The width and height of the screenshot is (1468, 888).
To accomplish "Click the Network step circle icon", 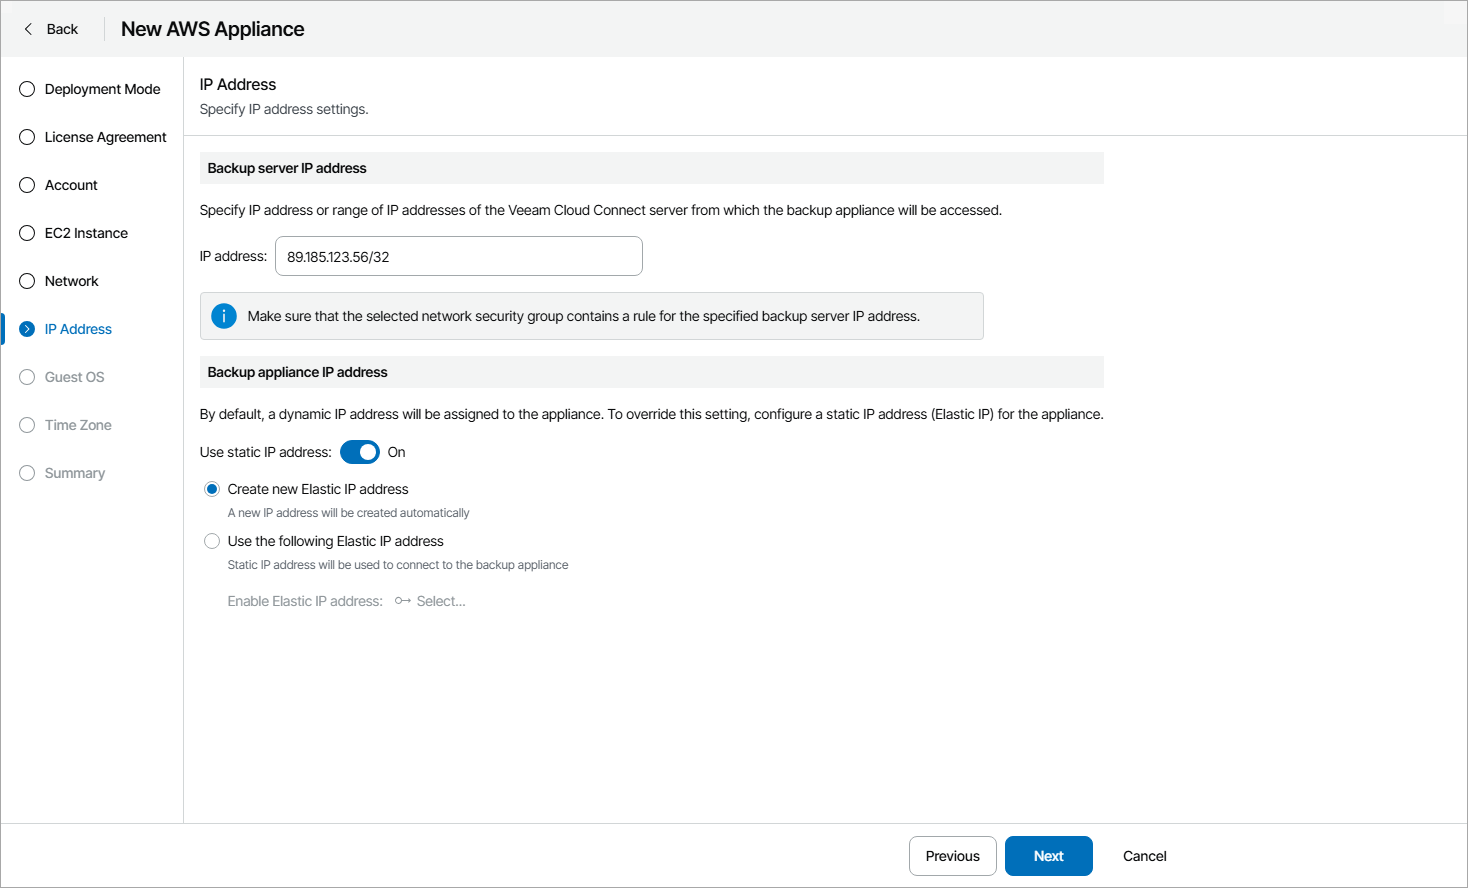I will click(x=27, y=281).
